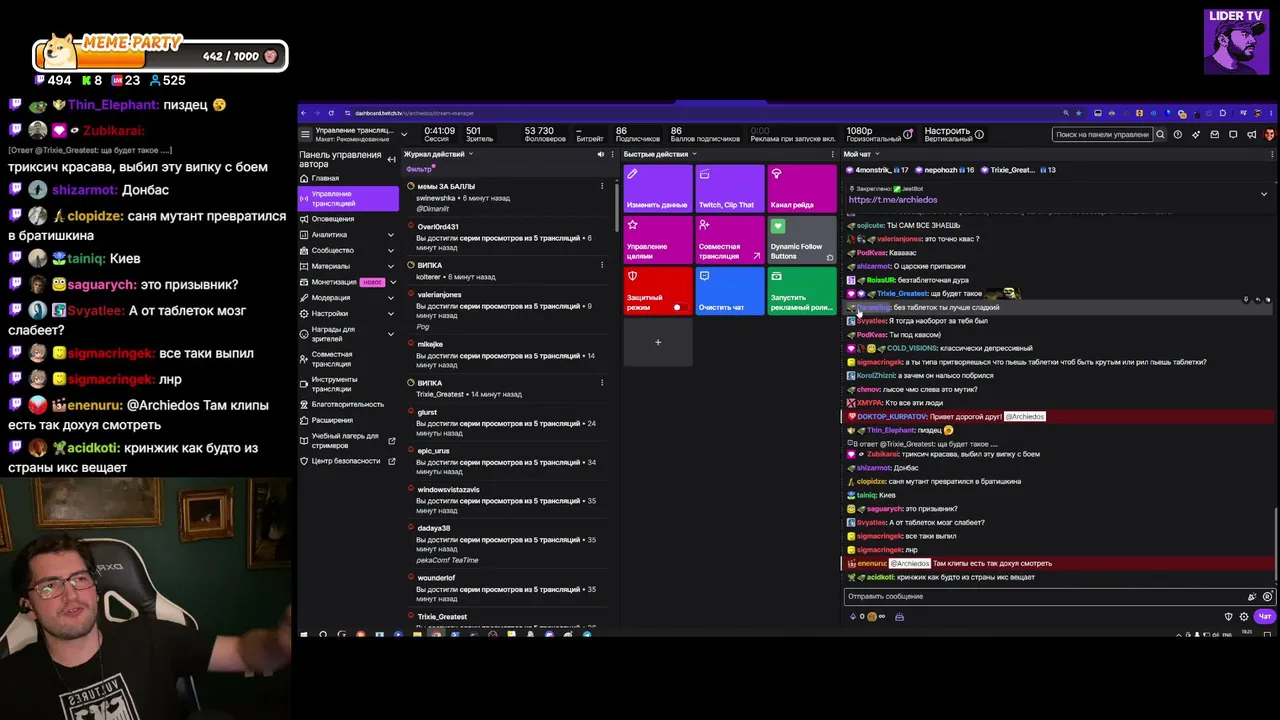Click the Twitch, Clip That quick action
The width and height of the screenshot is (1280, 720).
point(730,188)
